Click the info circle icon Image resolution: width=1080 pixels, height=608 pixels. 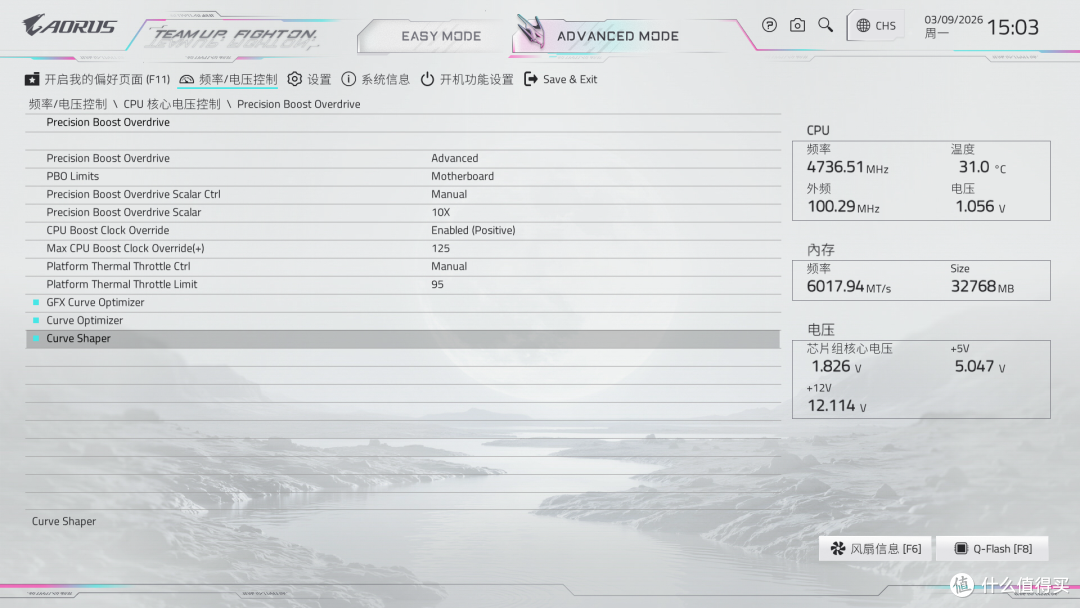349,79
